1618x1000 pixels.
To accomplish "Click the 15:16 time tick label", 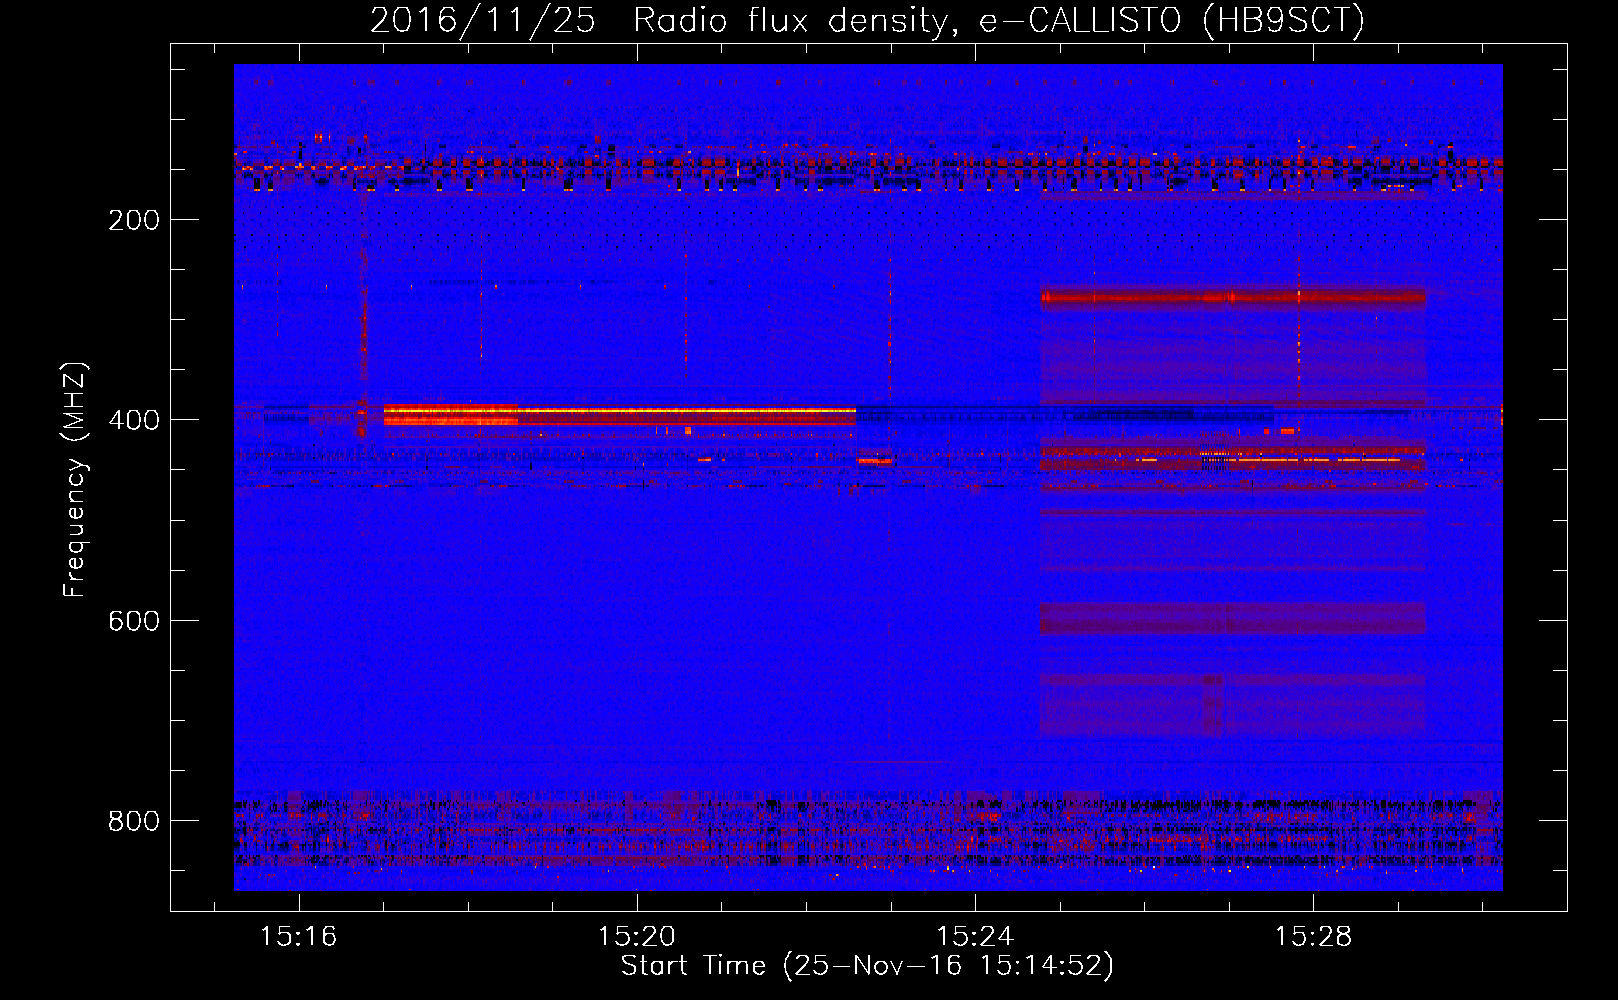I will pos(299,937).
